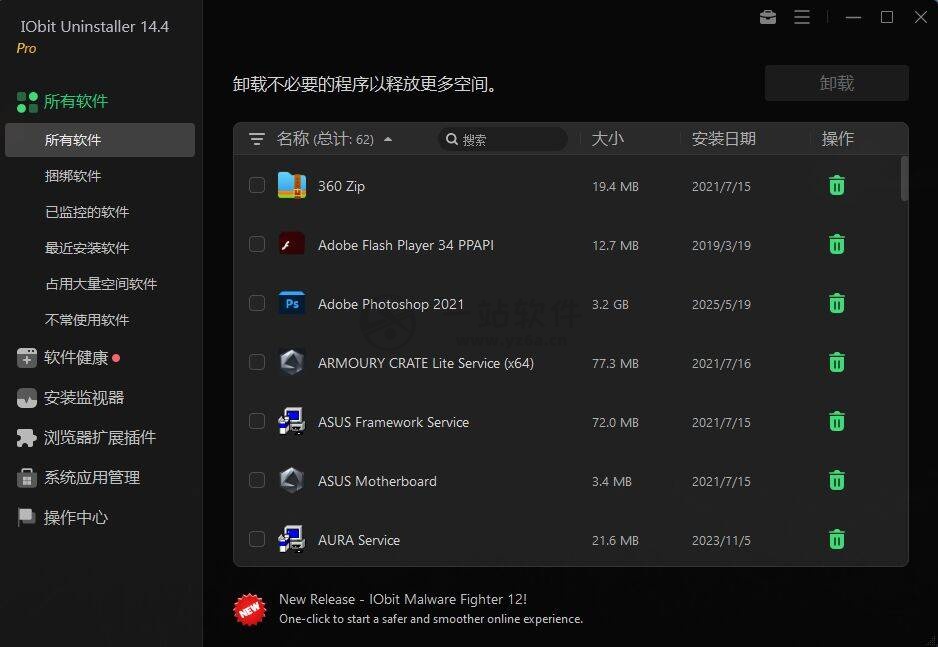
Task: Select the Adobe Photoshop 2021 name text
Action: click(391, 304)
